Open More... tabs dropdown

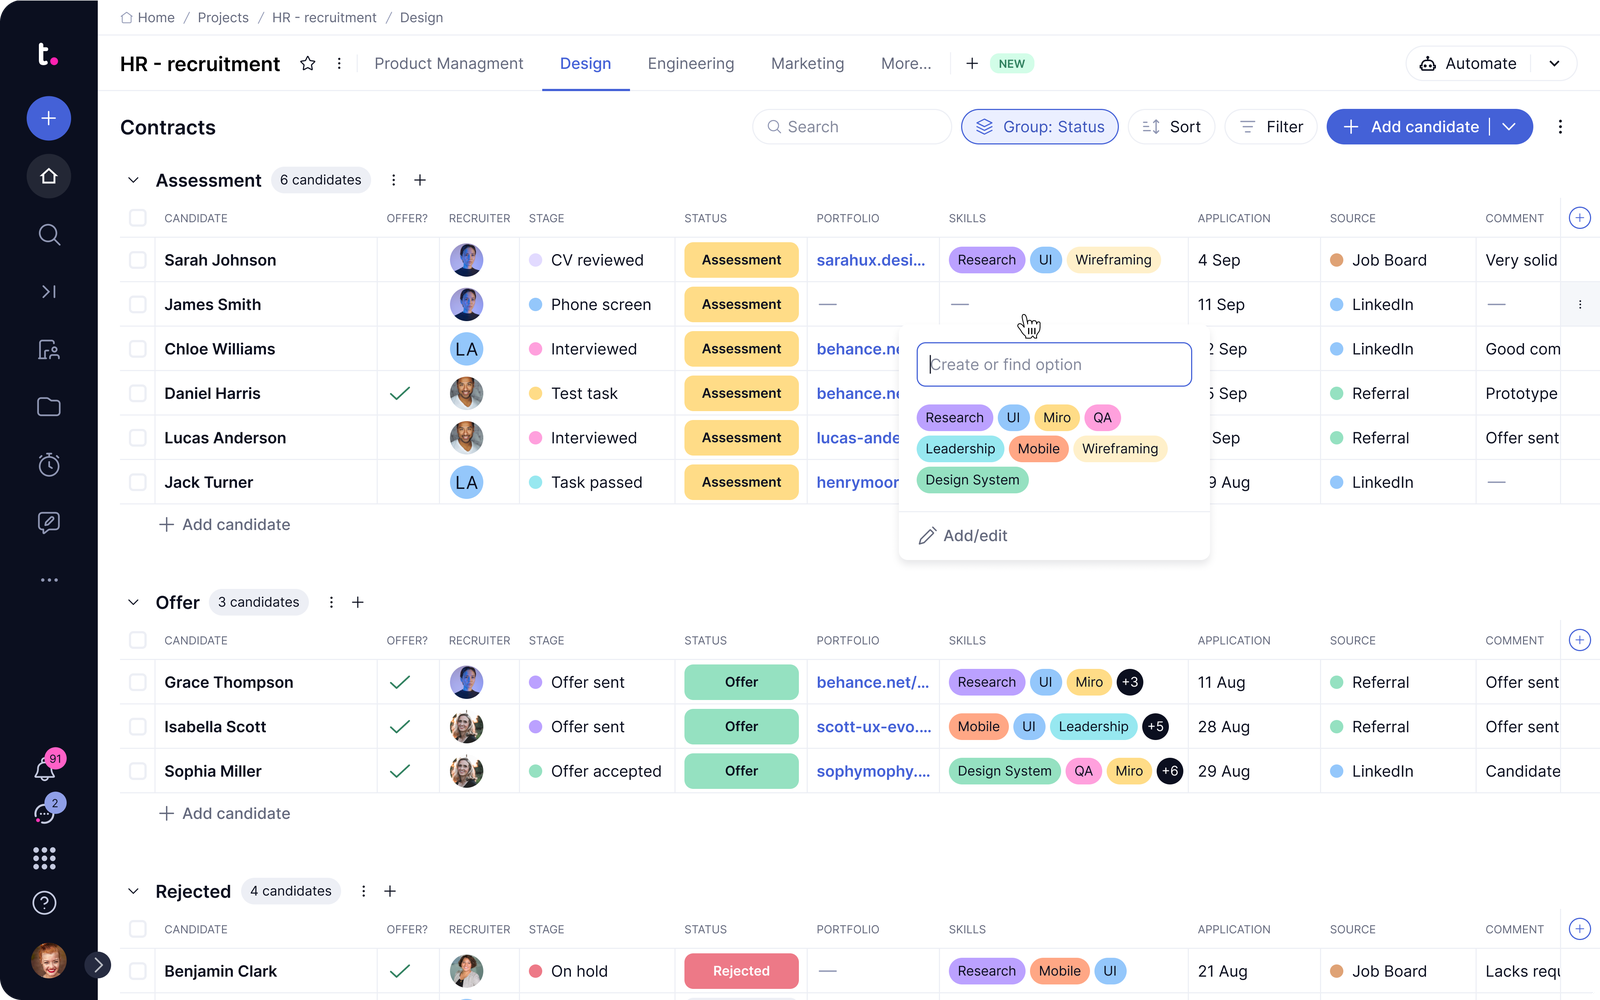(906, 64)
